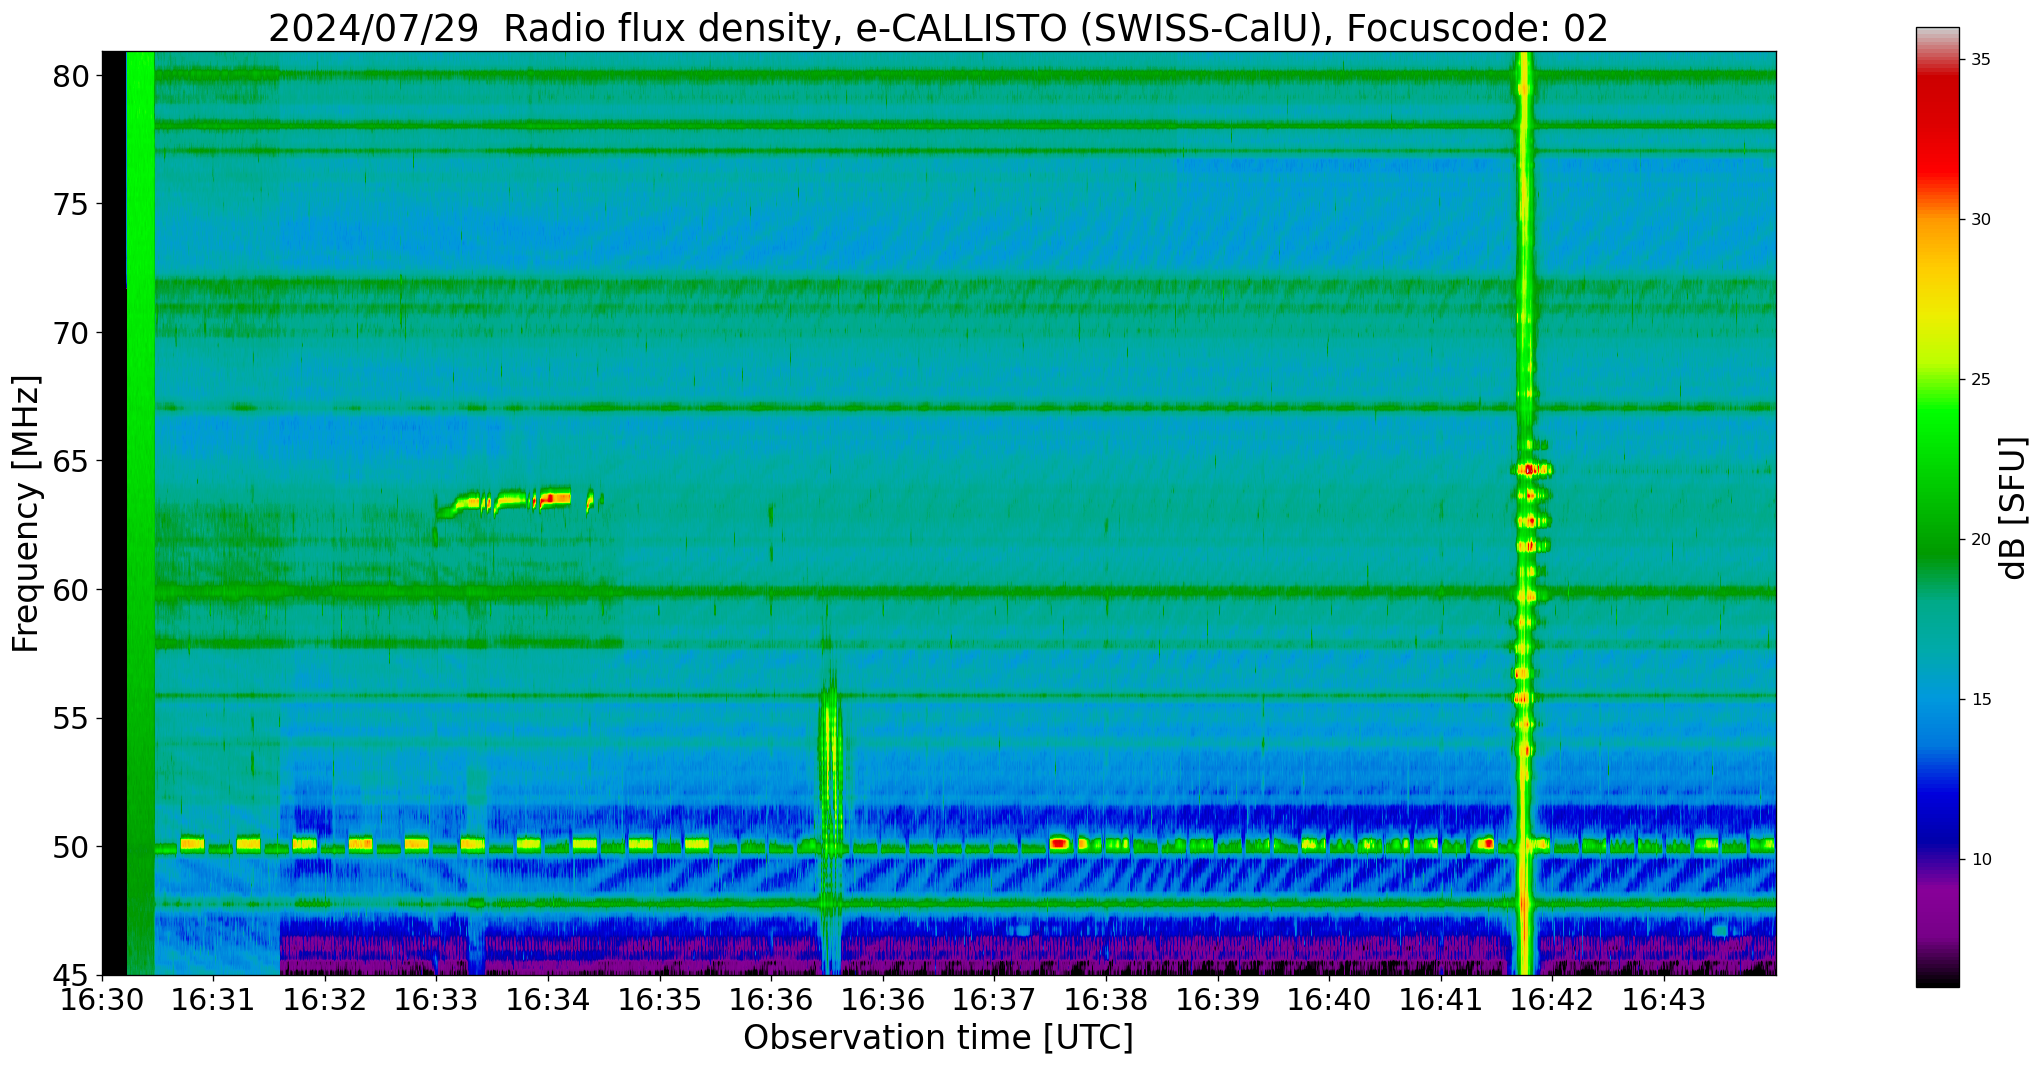Image resolution: width=2043 pixels, height=1067 pixels.
Task: Click the 16:38 time tick label
Action: click(1105, 1000)
